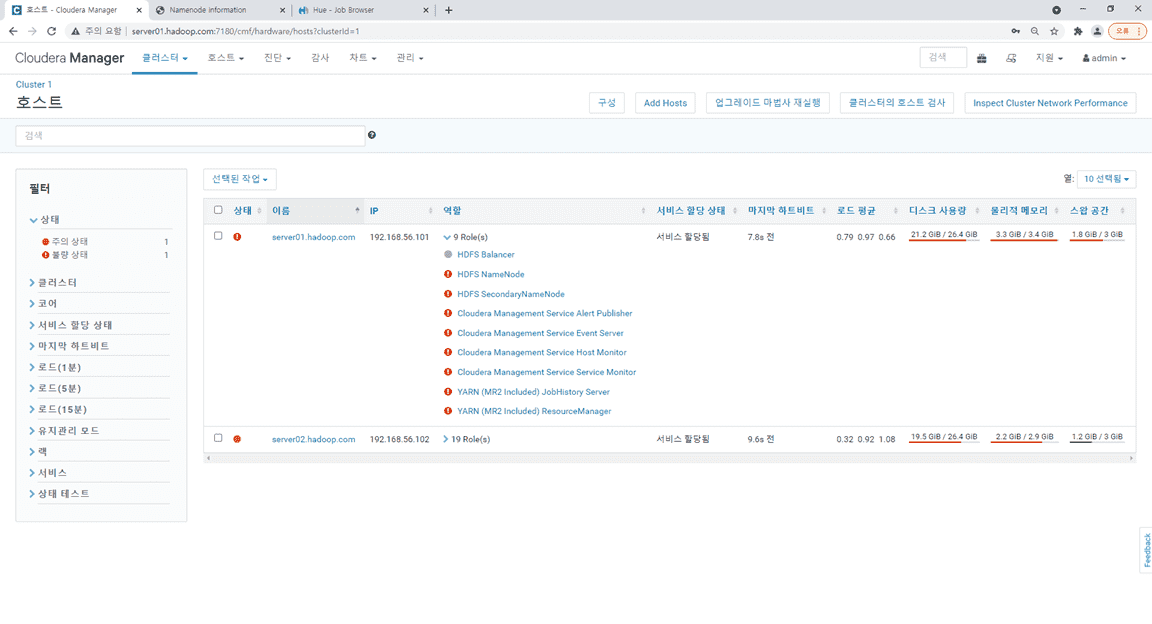Click the status icon beside Alert Publisher
Image resolution: width=1152 pixels, height=624 pixels.
pyautogui.click(x=448, y=313)
